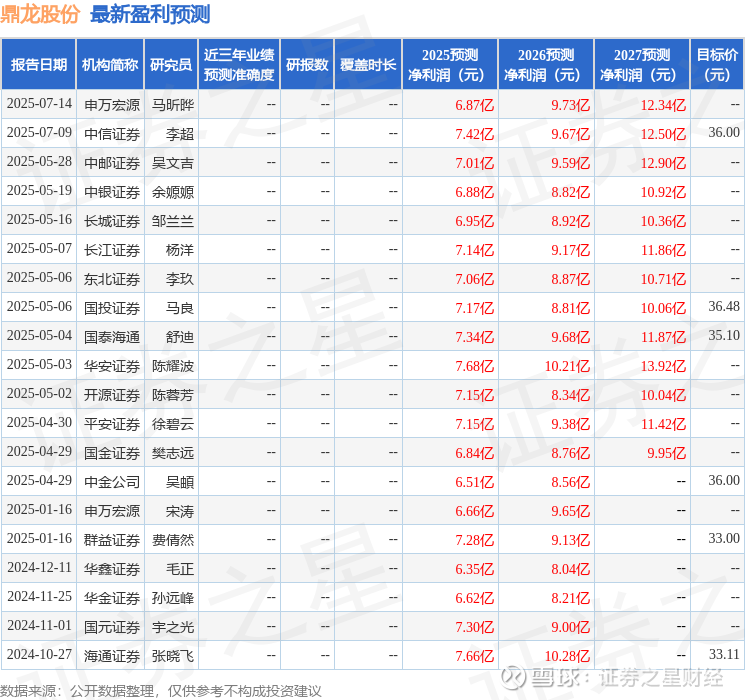Select the 海通证券 cell
This screenshot has height=700, width=745.
(112, 656)
